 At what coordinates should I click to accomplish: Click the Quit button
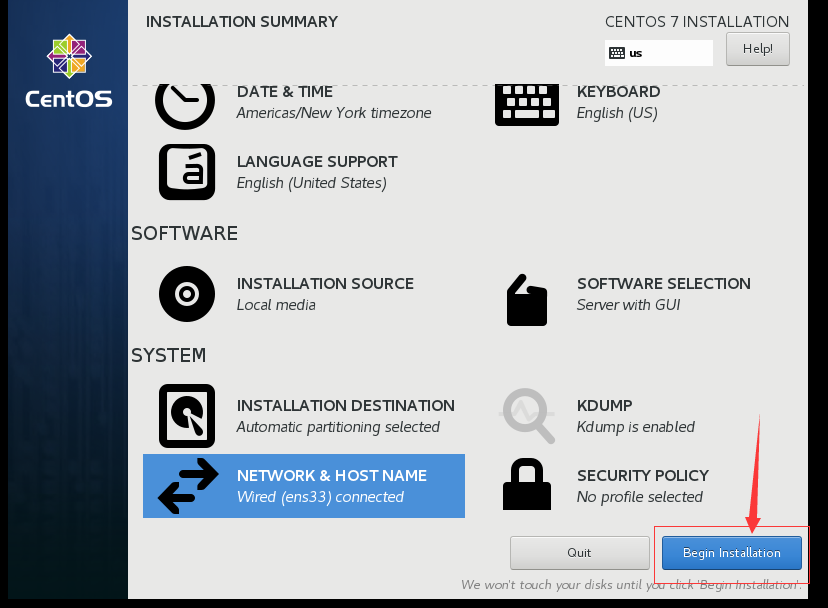point(579,553)
